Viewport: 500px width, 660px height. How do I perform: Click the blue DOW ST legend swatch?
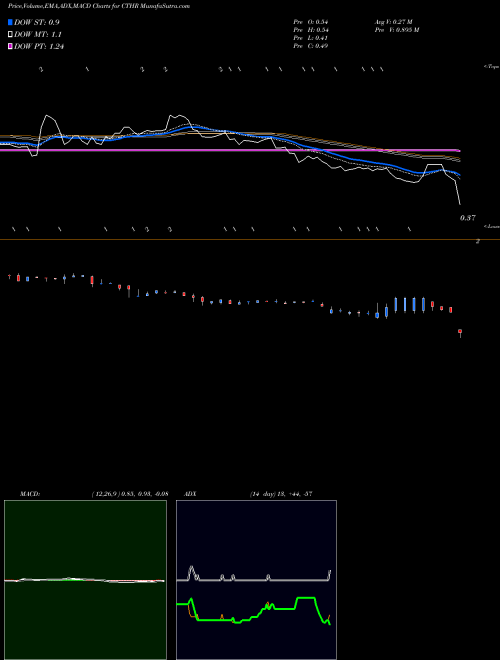point(10,22)
